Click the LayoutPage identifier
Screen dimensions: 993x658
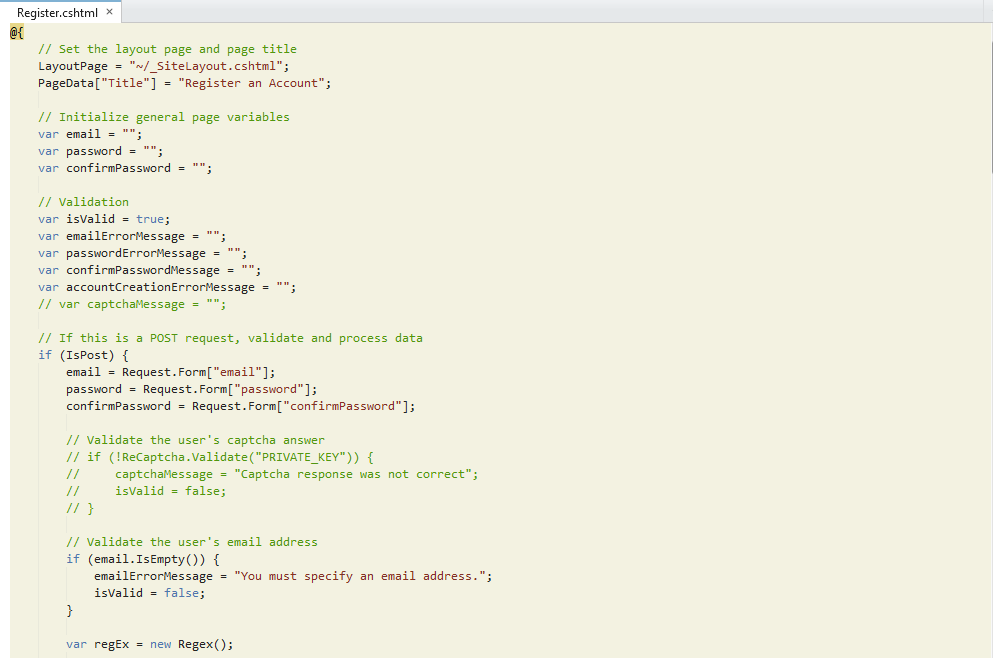[73, 66]
